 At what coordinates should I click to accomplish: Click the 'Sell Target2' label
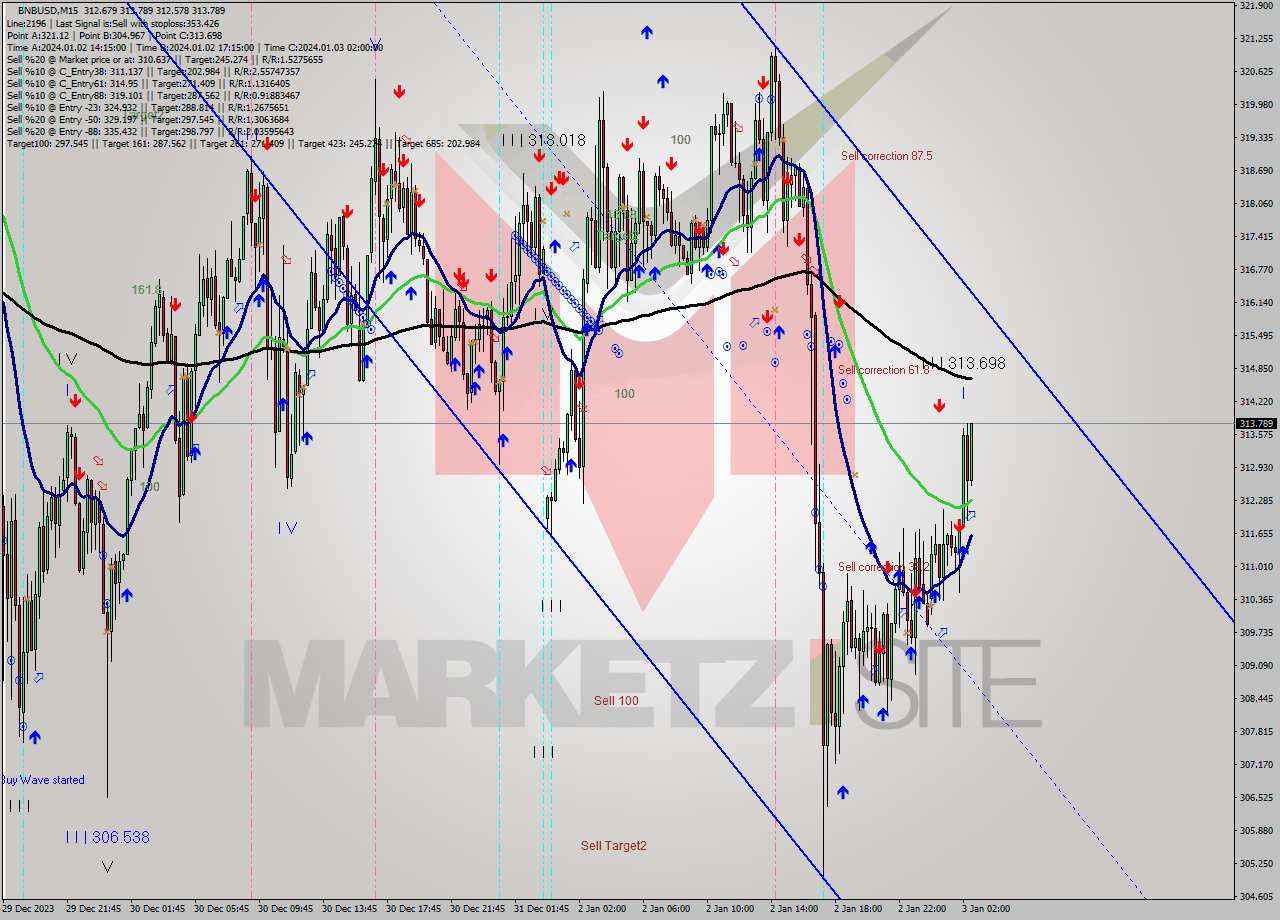point(614,846)
